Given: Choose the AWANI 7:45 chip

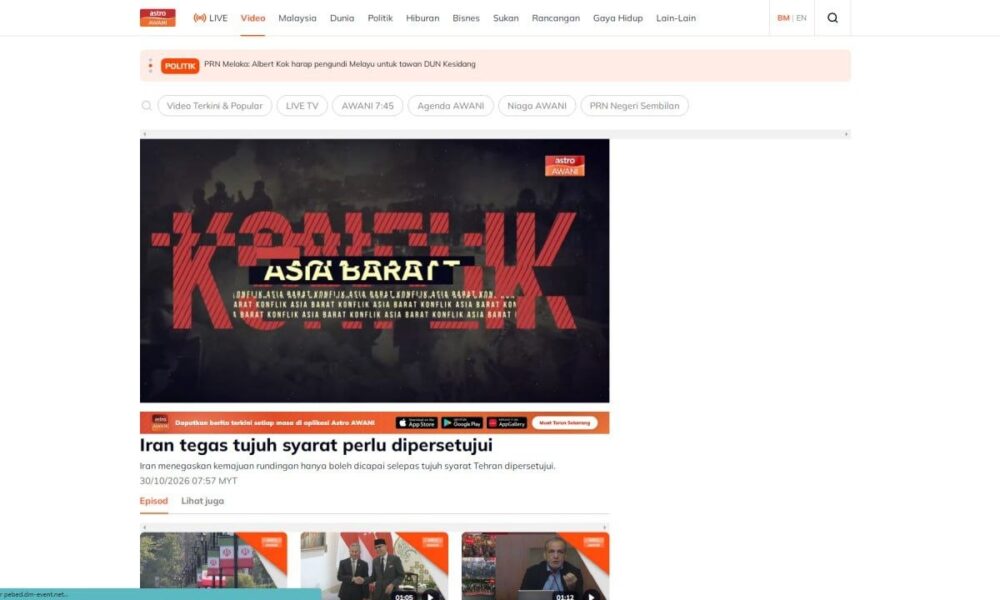Looking at the screenshot, I should point(367,106).
